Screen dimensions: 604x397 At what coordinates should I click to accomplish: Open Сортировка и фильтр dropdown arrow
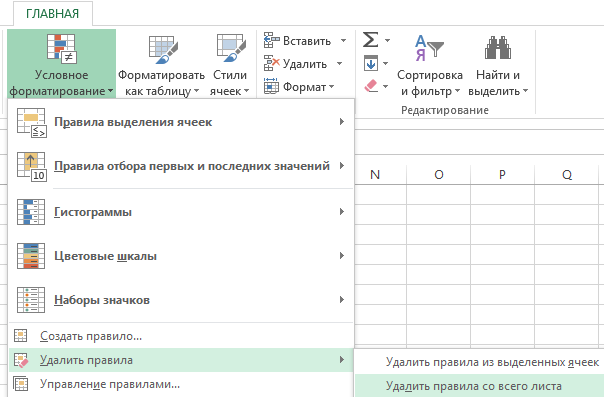458,91
